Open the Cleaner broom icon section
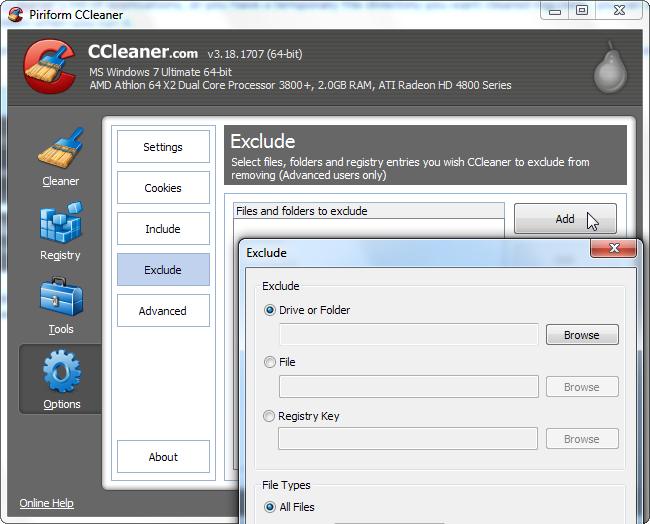Viewport: 650px width, 524px height. [x=61, y=148]
